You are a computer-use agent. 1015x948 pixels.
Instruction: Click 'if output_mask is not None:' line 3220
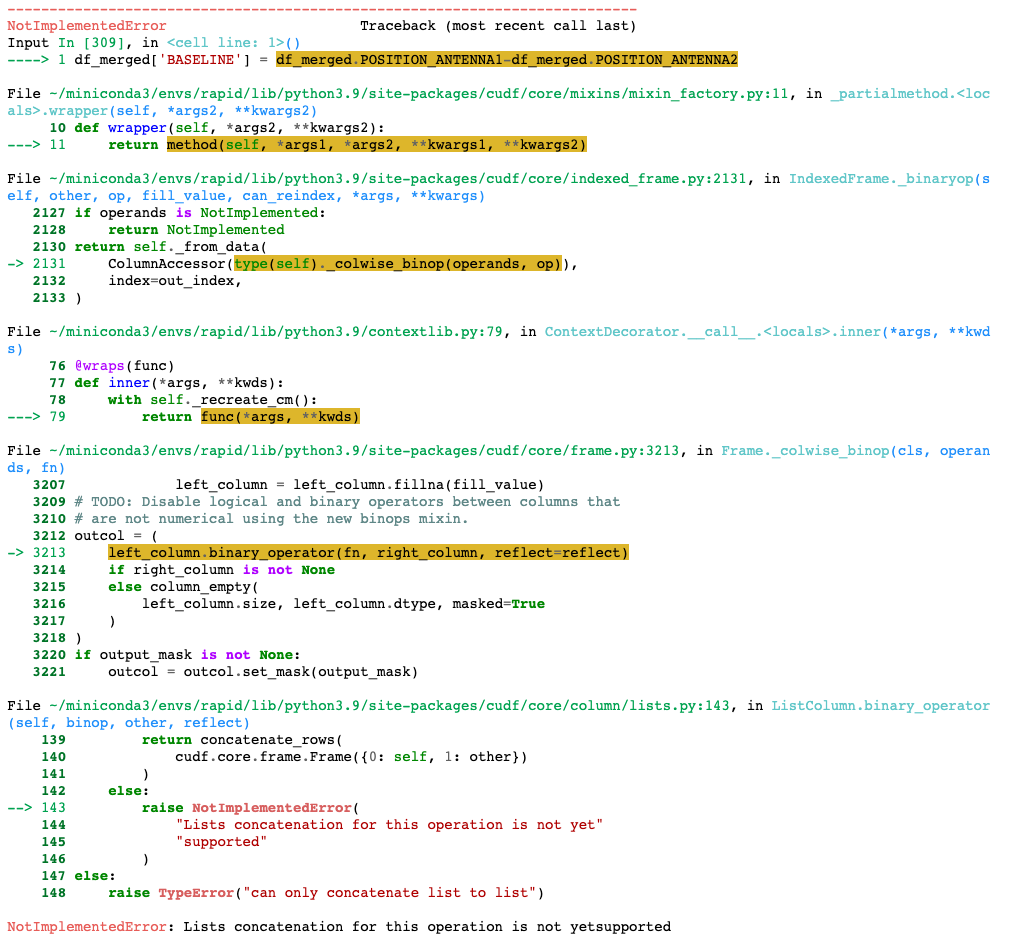pyautogui.click(x=188, y=655)
